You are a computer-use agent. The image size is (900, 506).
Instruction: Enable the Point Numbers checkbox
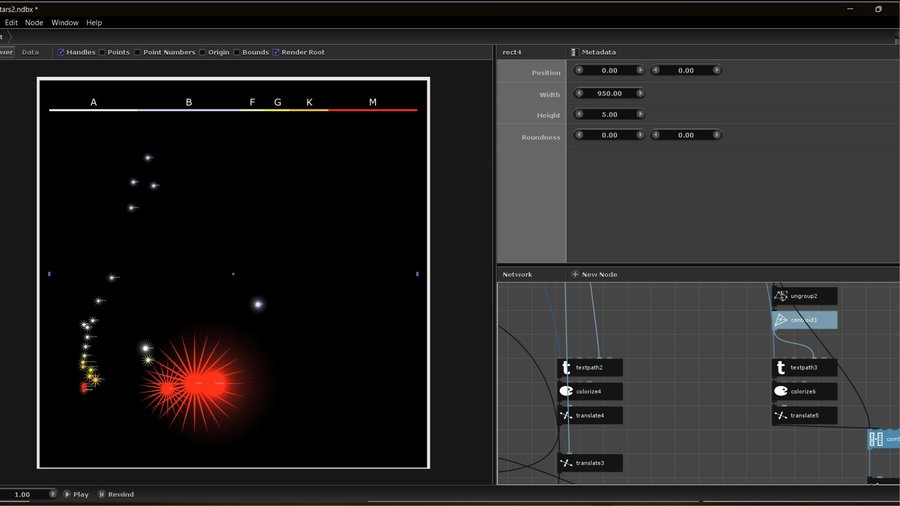click(138, 52)
